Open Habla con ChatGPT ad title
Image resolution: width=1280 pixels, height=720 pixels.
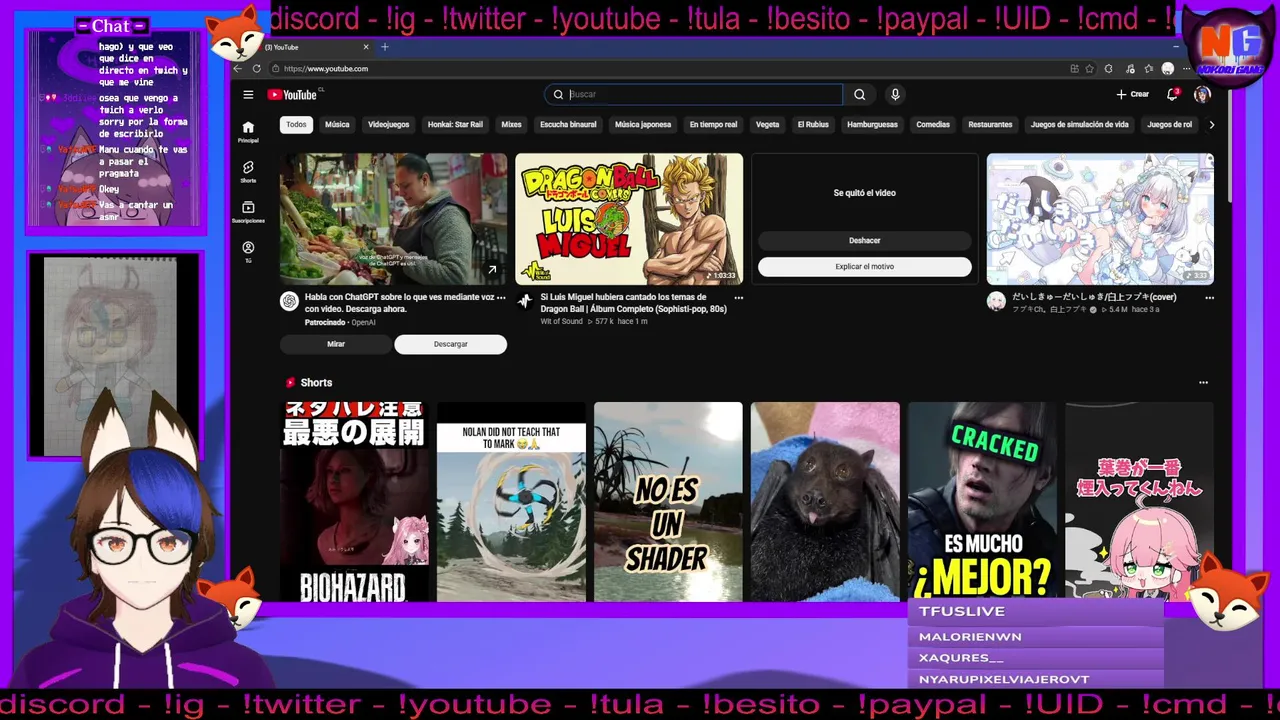(x=400, y=303)
